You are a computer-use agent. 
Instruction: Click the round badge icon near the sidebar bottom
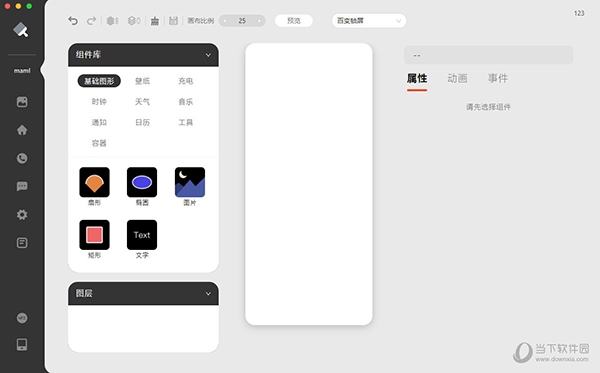pos(22,318)
